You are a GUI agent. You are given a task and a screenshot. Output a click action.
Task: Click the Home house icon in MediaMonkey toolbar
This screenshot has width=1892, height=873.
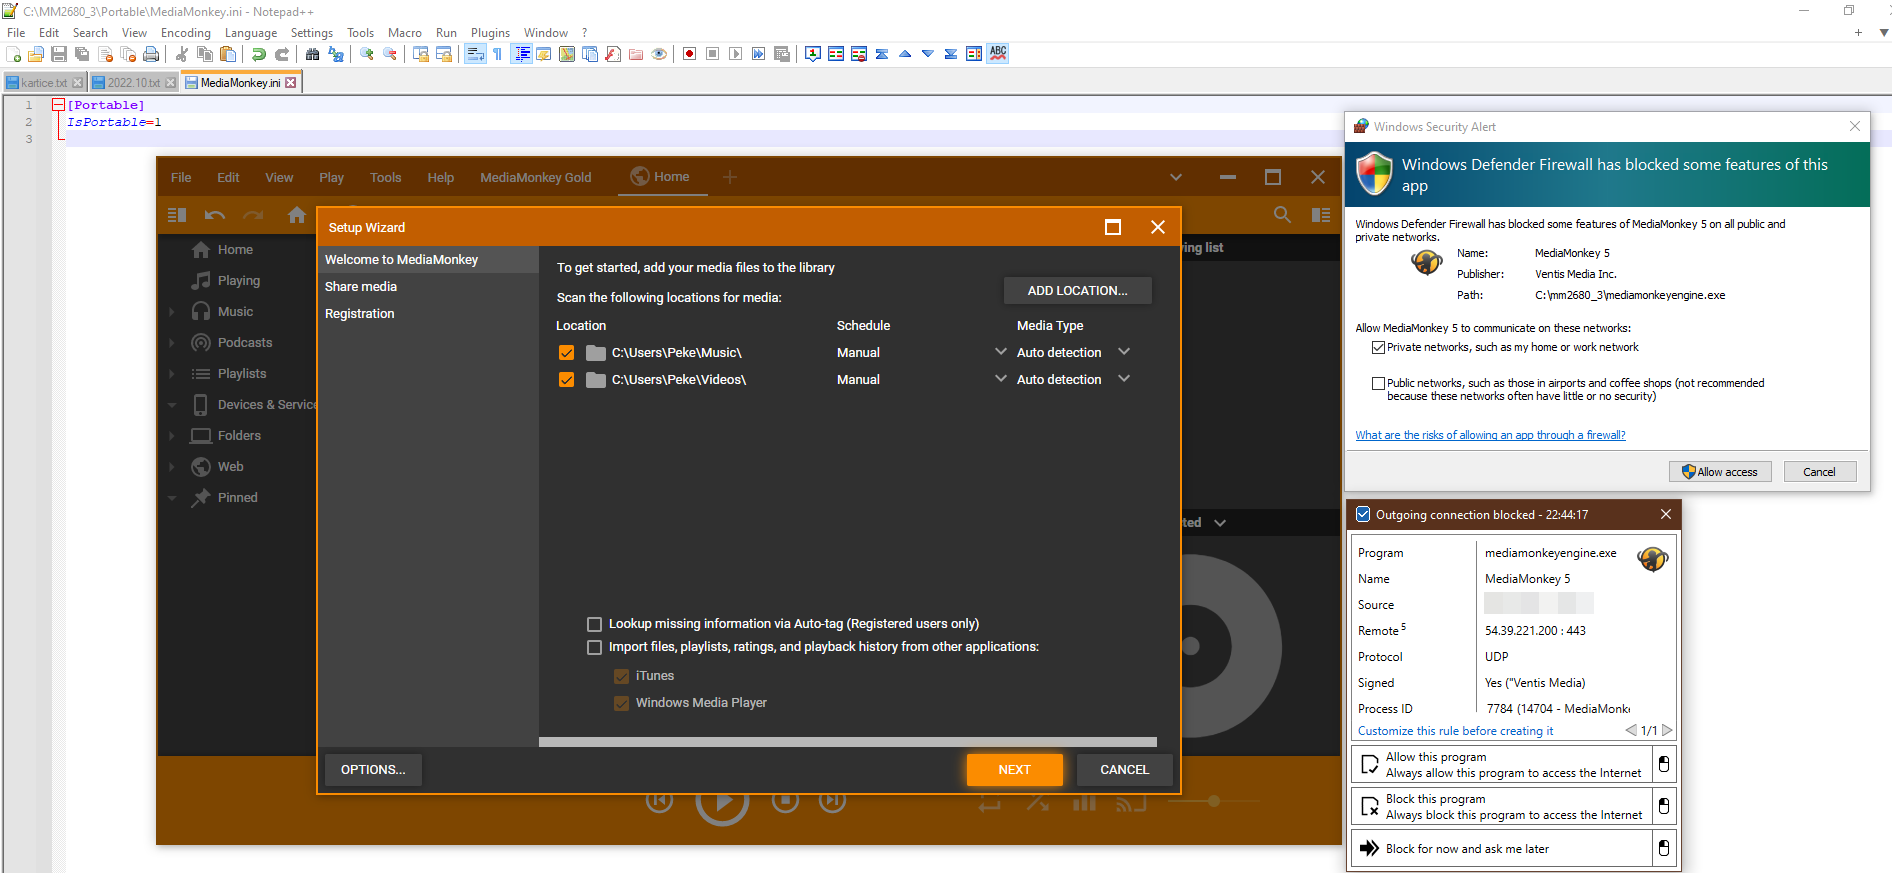(296, 214)
